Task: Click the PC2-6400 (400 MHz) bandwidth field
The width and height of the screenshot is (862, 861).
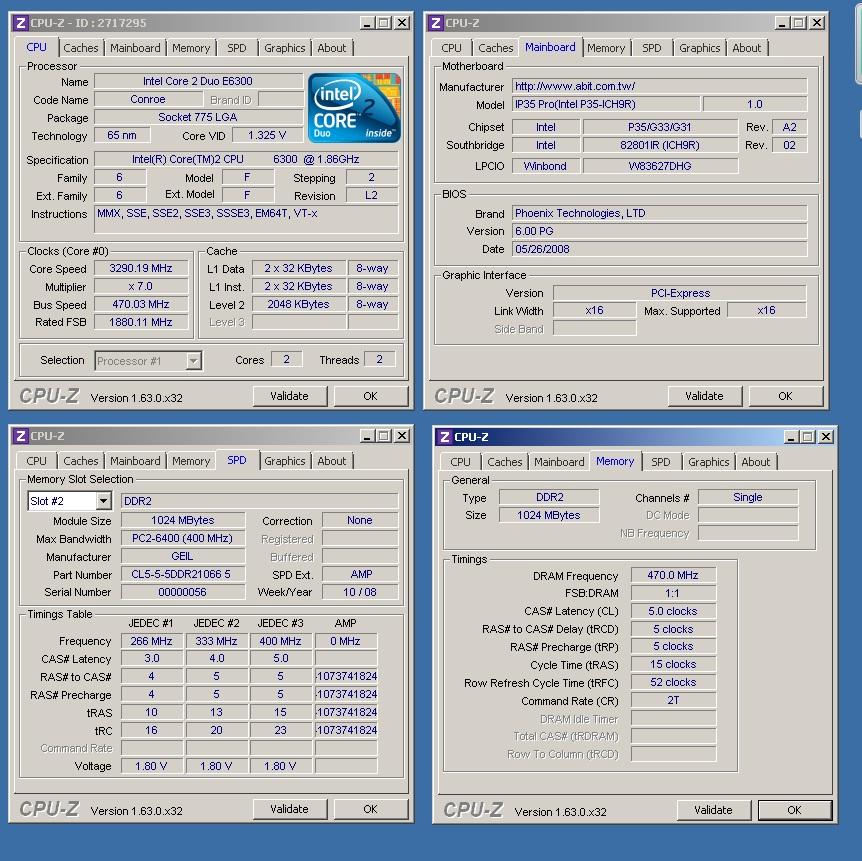Action: [183, 538]
